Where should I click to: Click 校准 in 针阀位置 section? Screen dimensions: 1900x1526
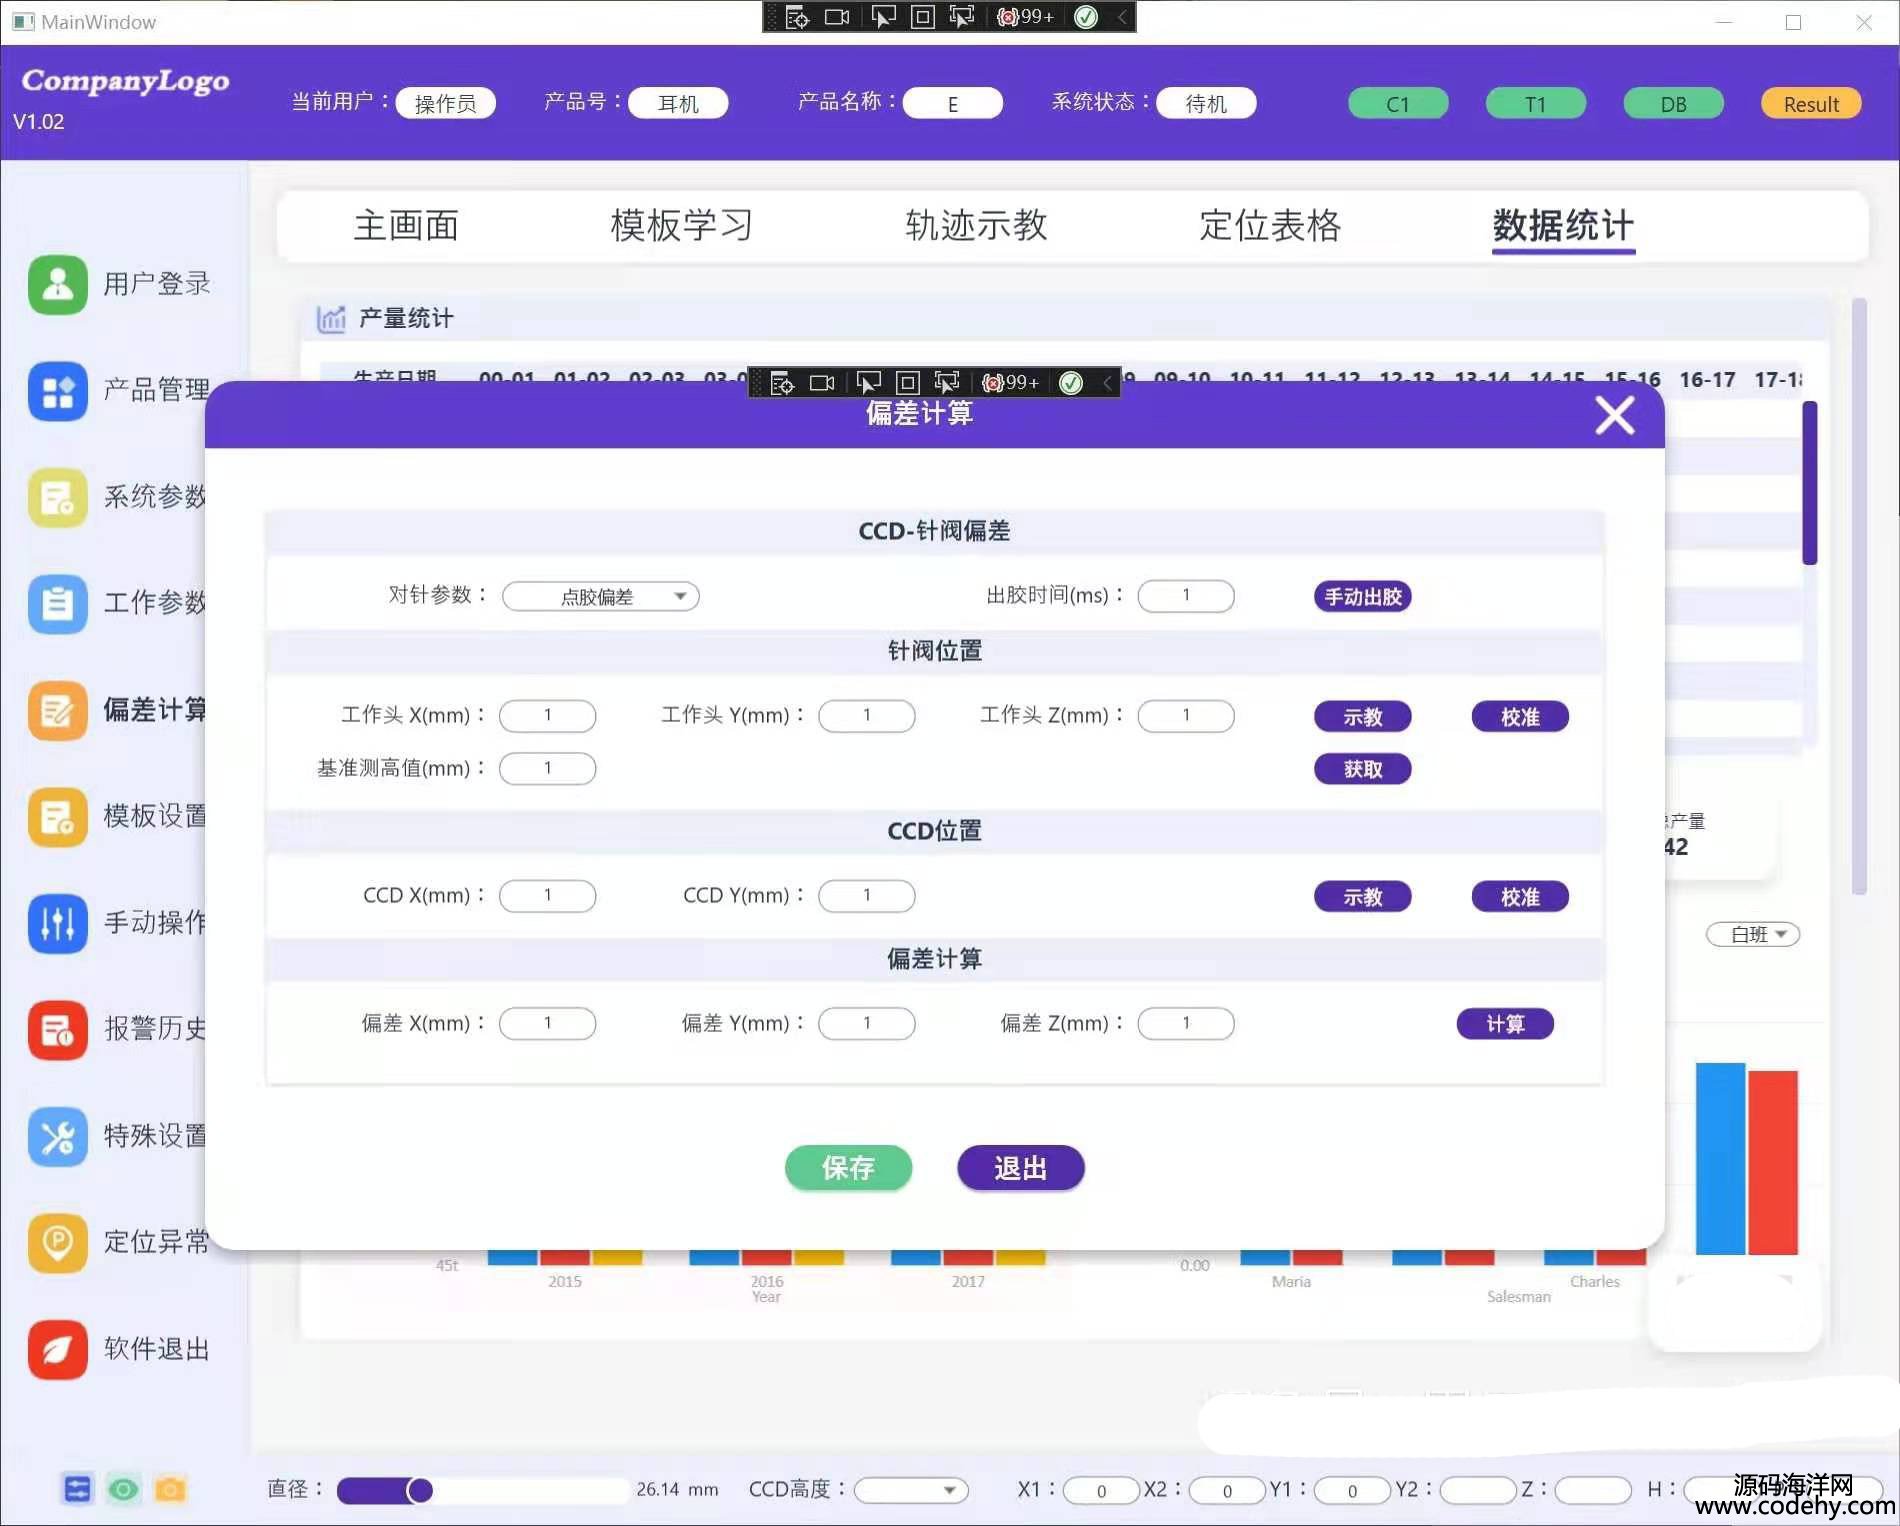click(1520, 716)
